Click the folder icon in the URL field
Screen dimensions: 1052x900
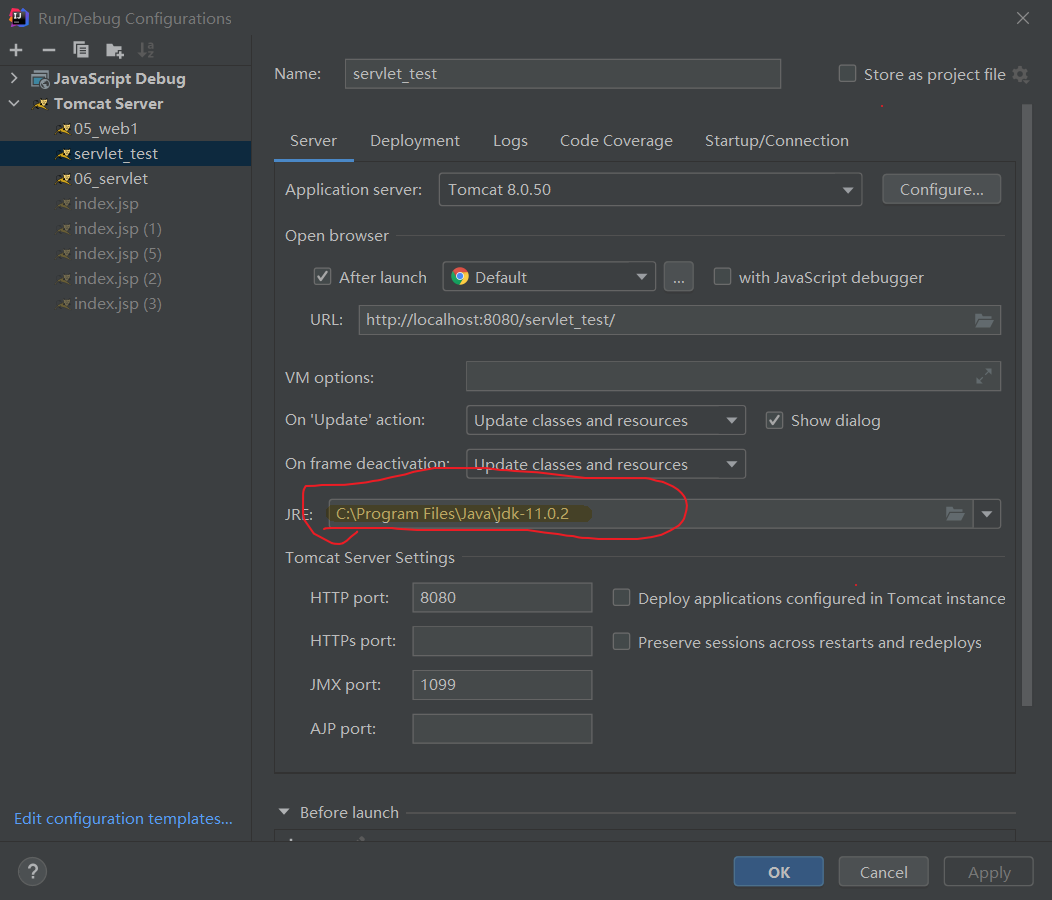(x=984, y=320)
